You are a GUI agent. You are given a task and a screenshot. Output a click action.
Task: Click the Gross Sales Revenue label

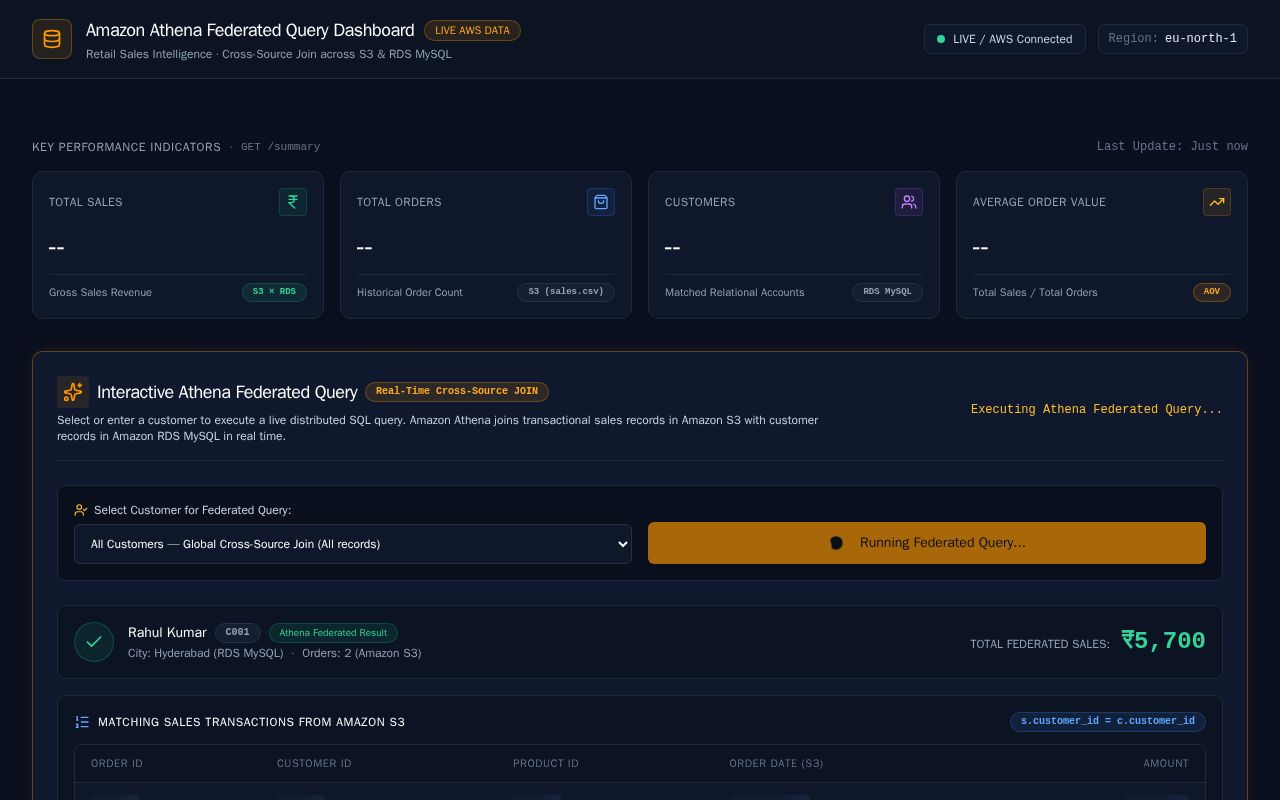coord(100,293)
